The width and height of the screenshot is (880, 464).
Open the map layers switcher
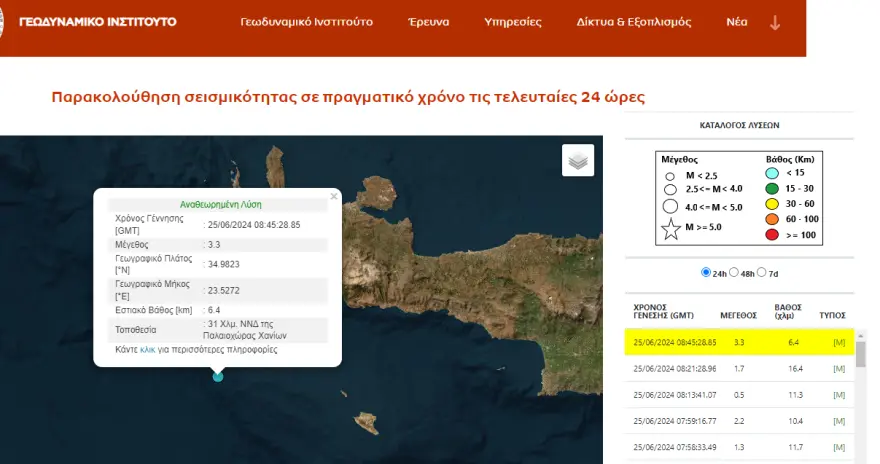pos(578,160)
